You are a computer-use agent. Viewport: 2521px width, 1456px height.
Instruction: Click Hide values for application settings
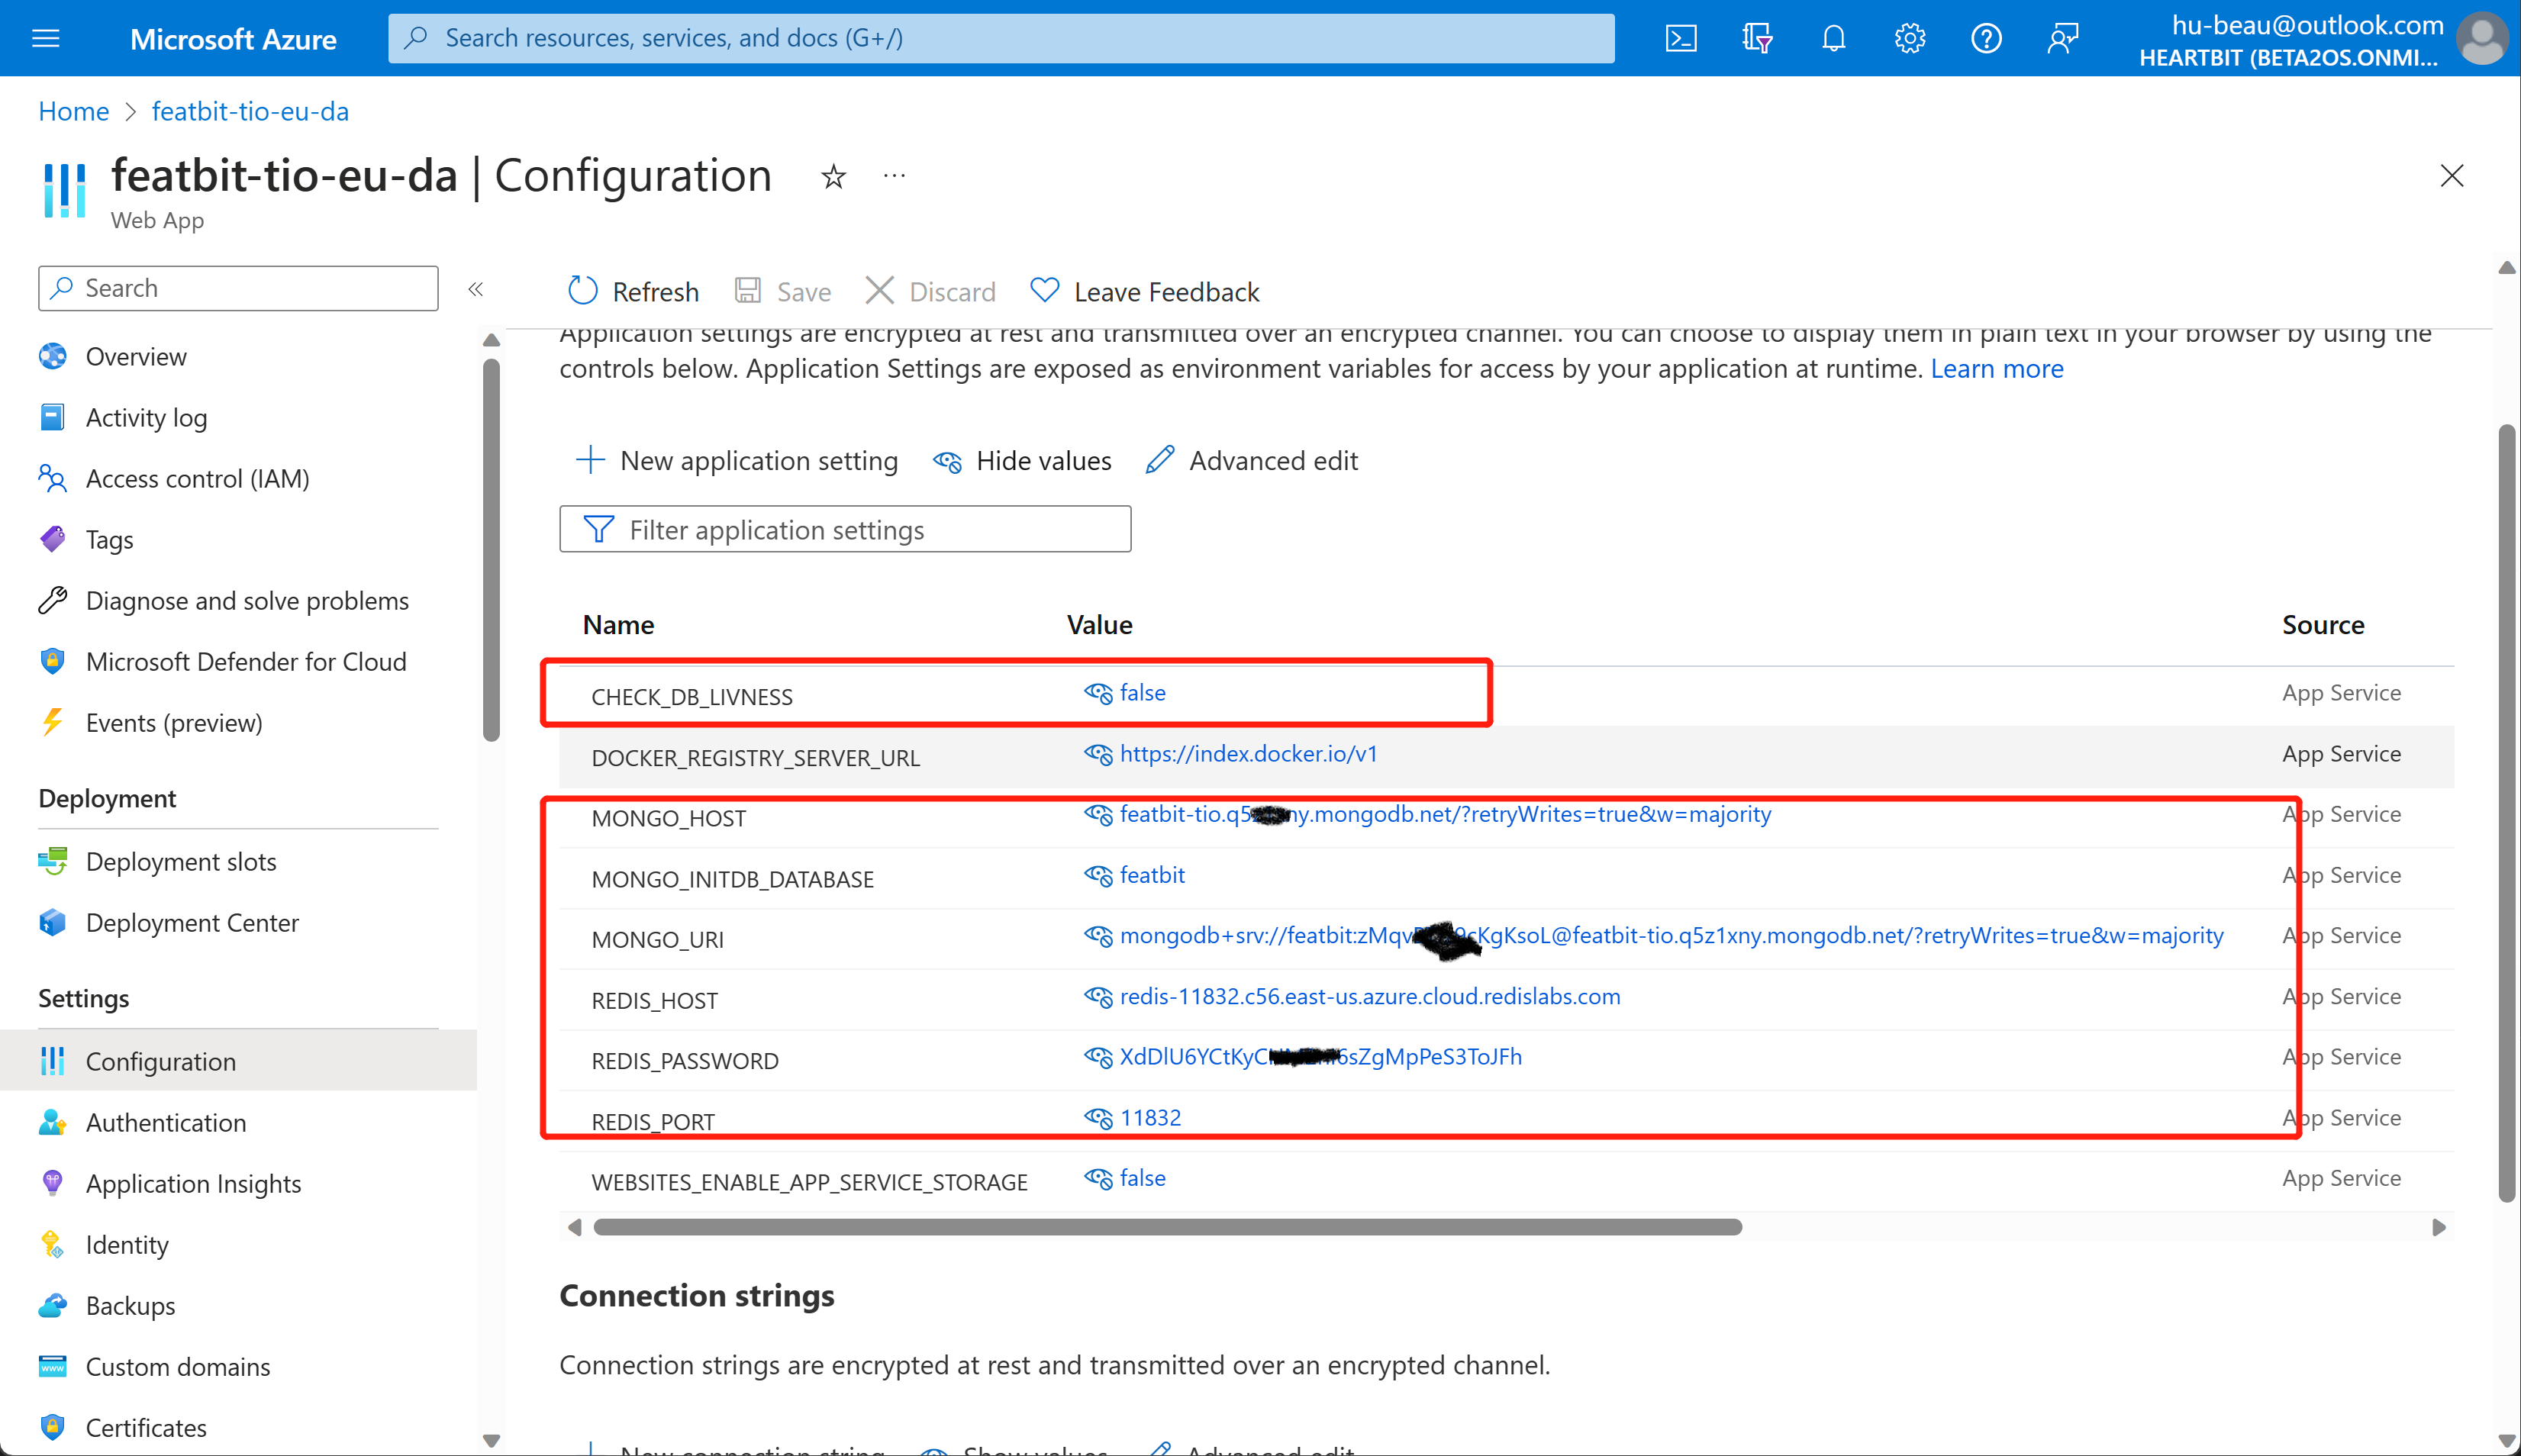point(1022,460)
